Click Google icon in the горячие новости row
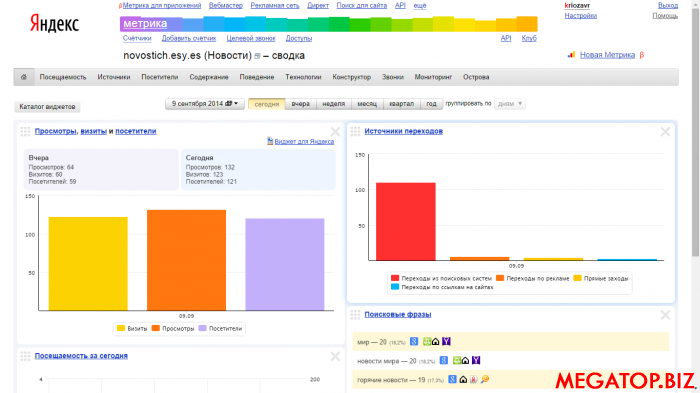The image size is (700, 393). coord(452,379)
